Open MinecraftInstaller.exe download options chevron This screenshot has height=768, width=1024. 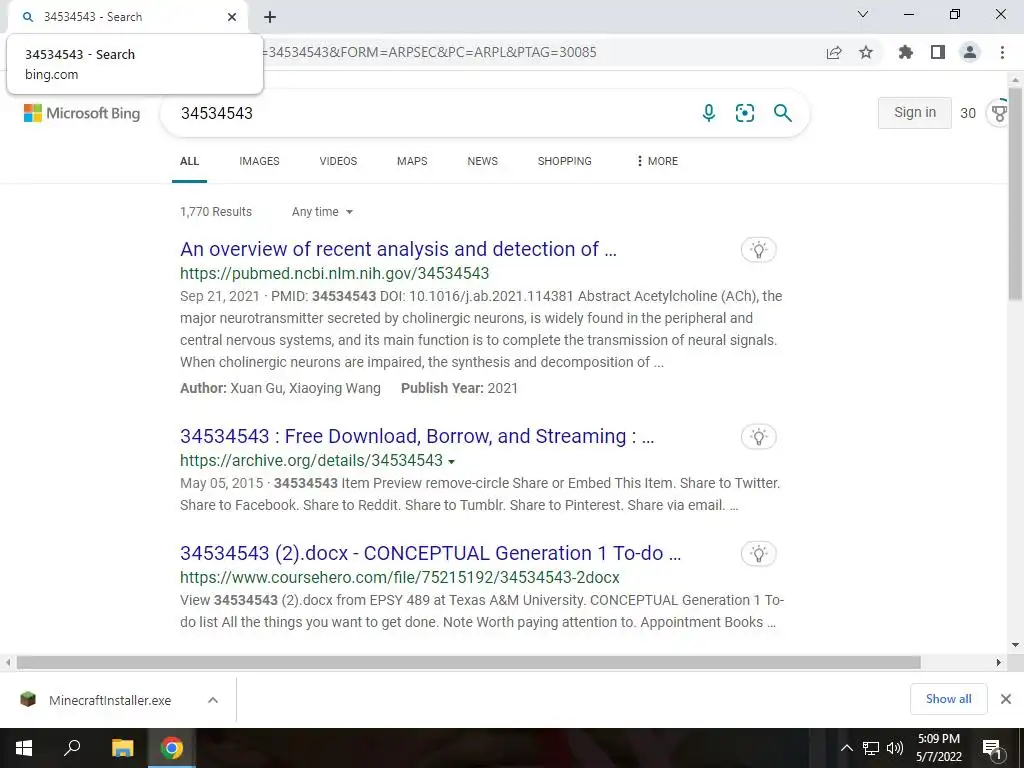(212, 700)
